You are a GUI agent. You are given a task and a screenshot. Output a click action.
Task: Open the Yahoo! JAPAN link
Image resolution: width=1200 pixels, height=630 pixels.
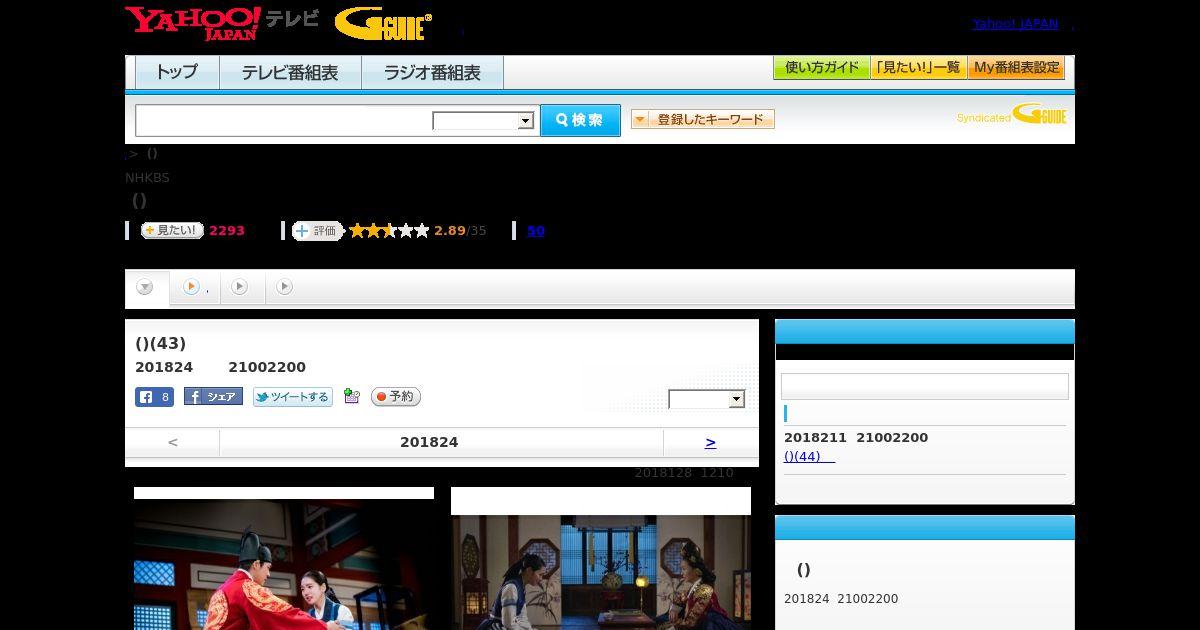[1015, 24]
